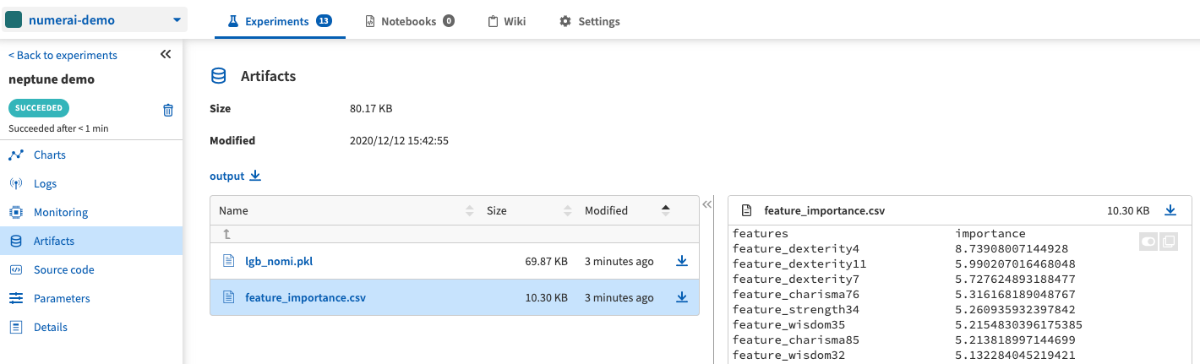The image size is (1200, 364).
Task: Copy preview contents using the copy icon
Action: pyautogui.click(x=1168, y=241)
